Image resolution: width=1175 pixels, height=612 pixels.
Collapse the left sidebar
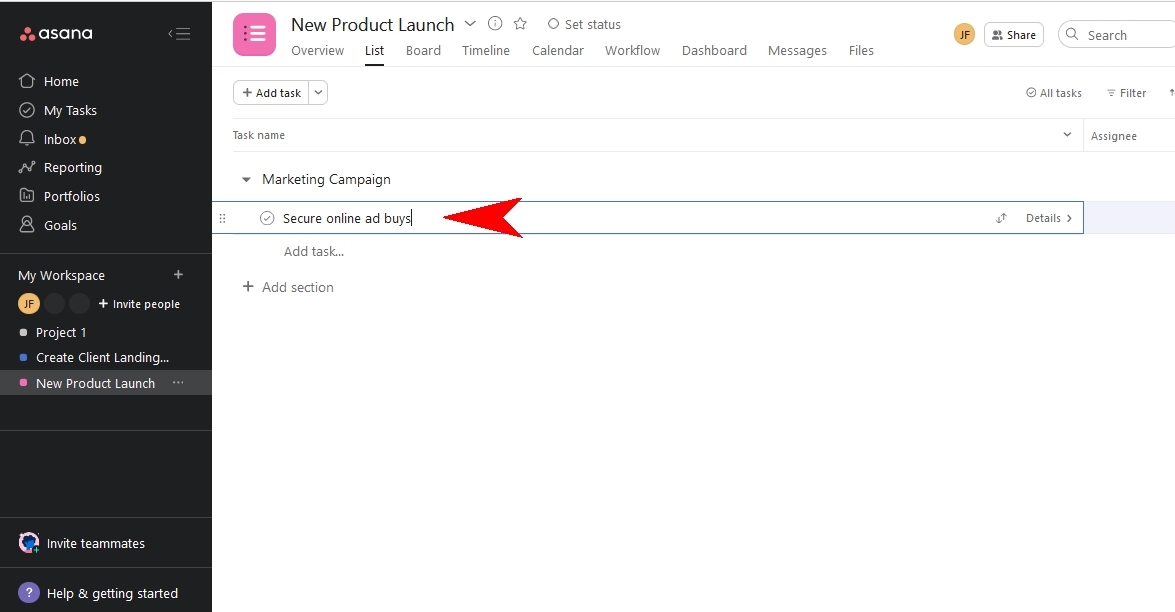pos(180,33)
